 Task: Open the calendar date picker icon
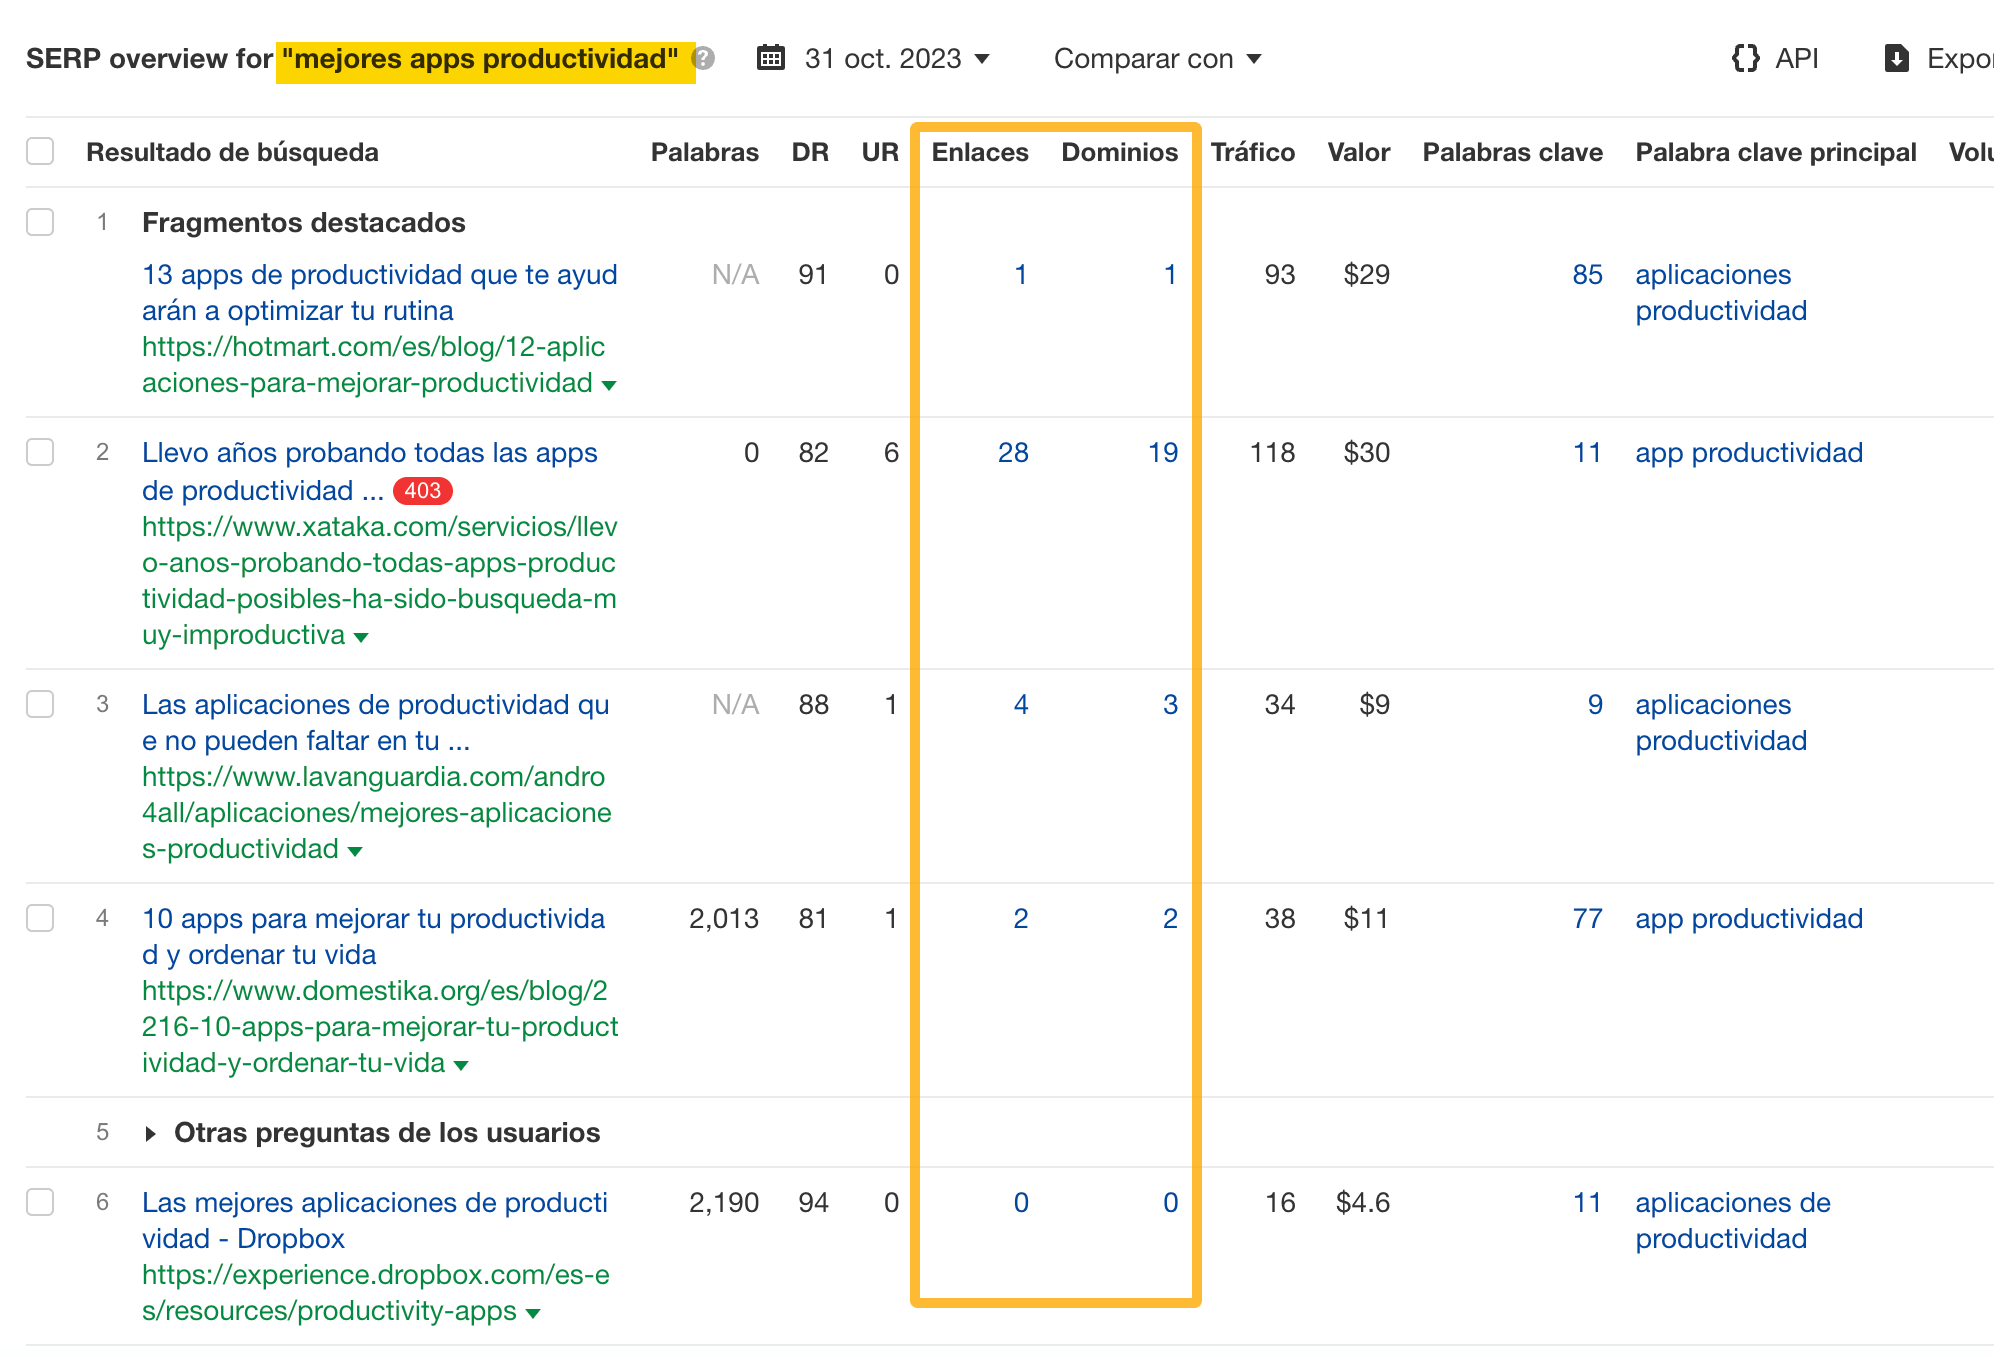pyautogui.click(x=769, y=58)
